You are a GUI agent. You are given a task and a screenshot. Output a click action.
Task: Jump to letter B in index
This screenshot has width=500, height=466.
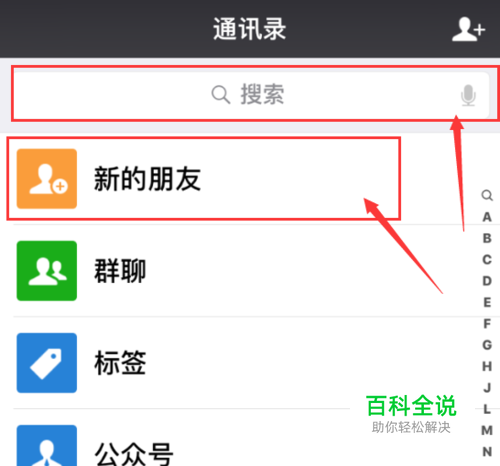click(x=487, y=238)
